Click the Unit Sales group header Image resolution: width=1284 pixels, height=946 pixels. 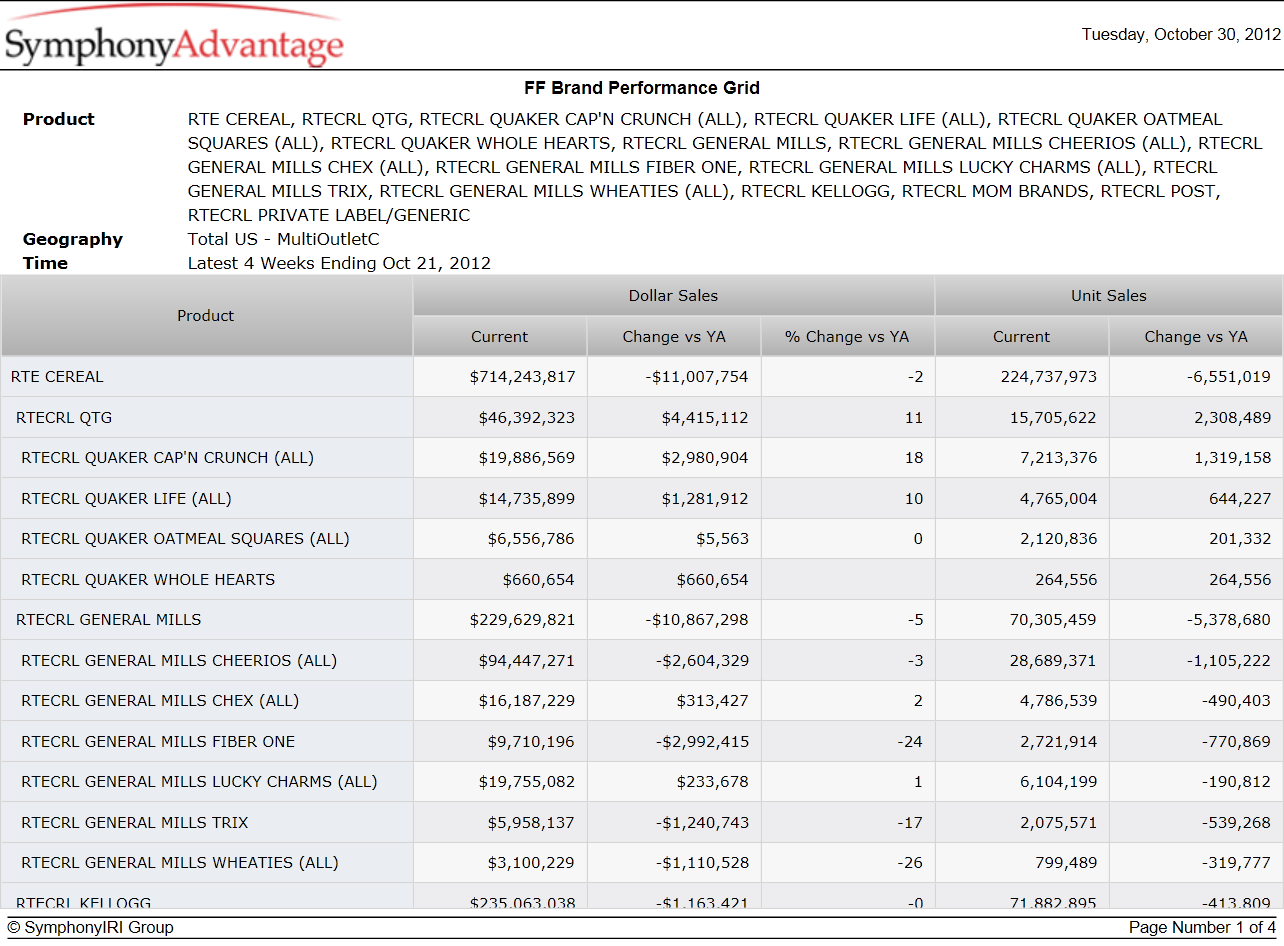point(1109,296)
